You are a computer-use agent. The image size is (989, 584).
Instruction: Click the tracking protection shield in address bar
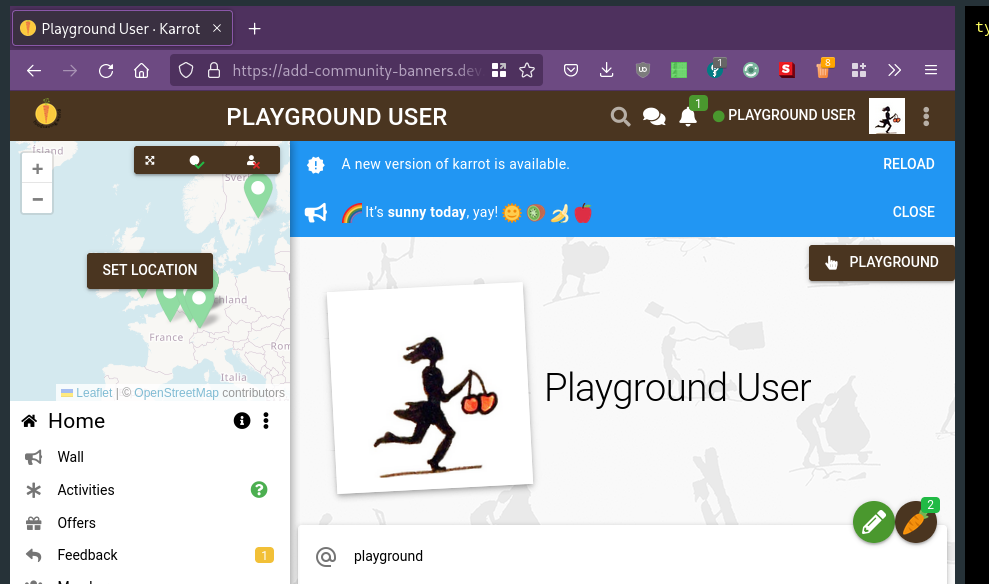(x=185, y=71)
